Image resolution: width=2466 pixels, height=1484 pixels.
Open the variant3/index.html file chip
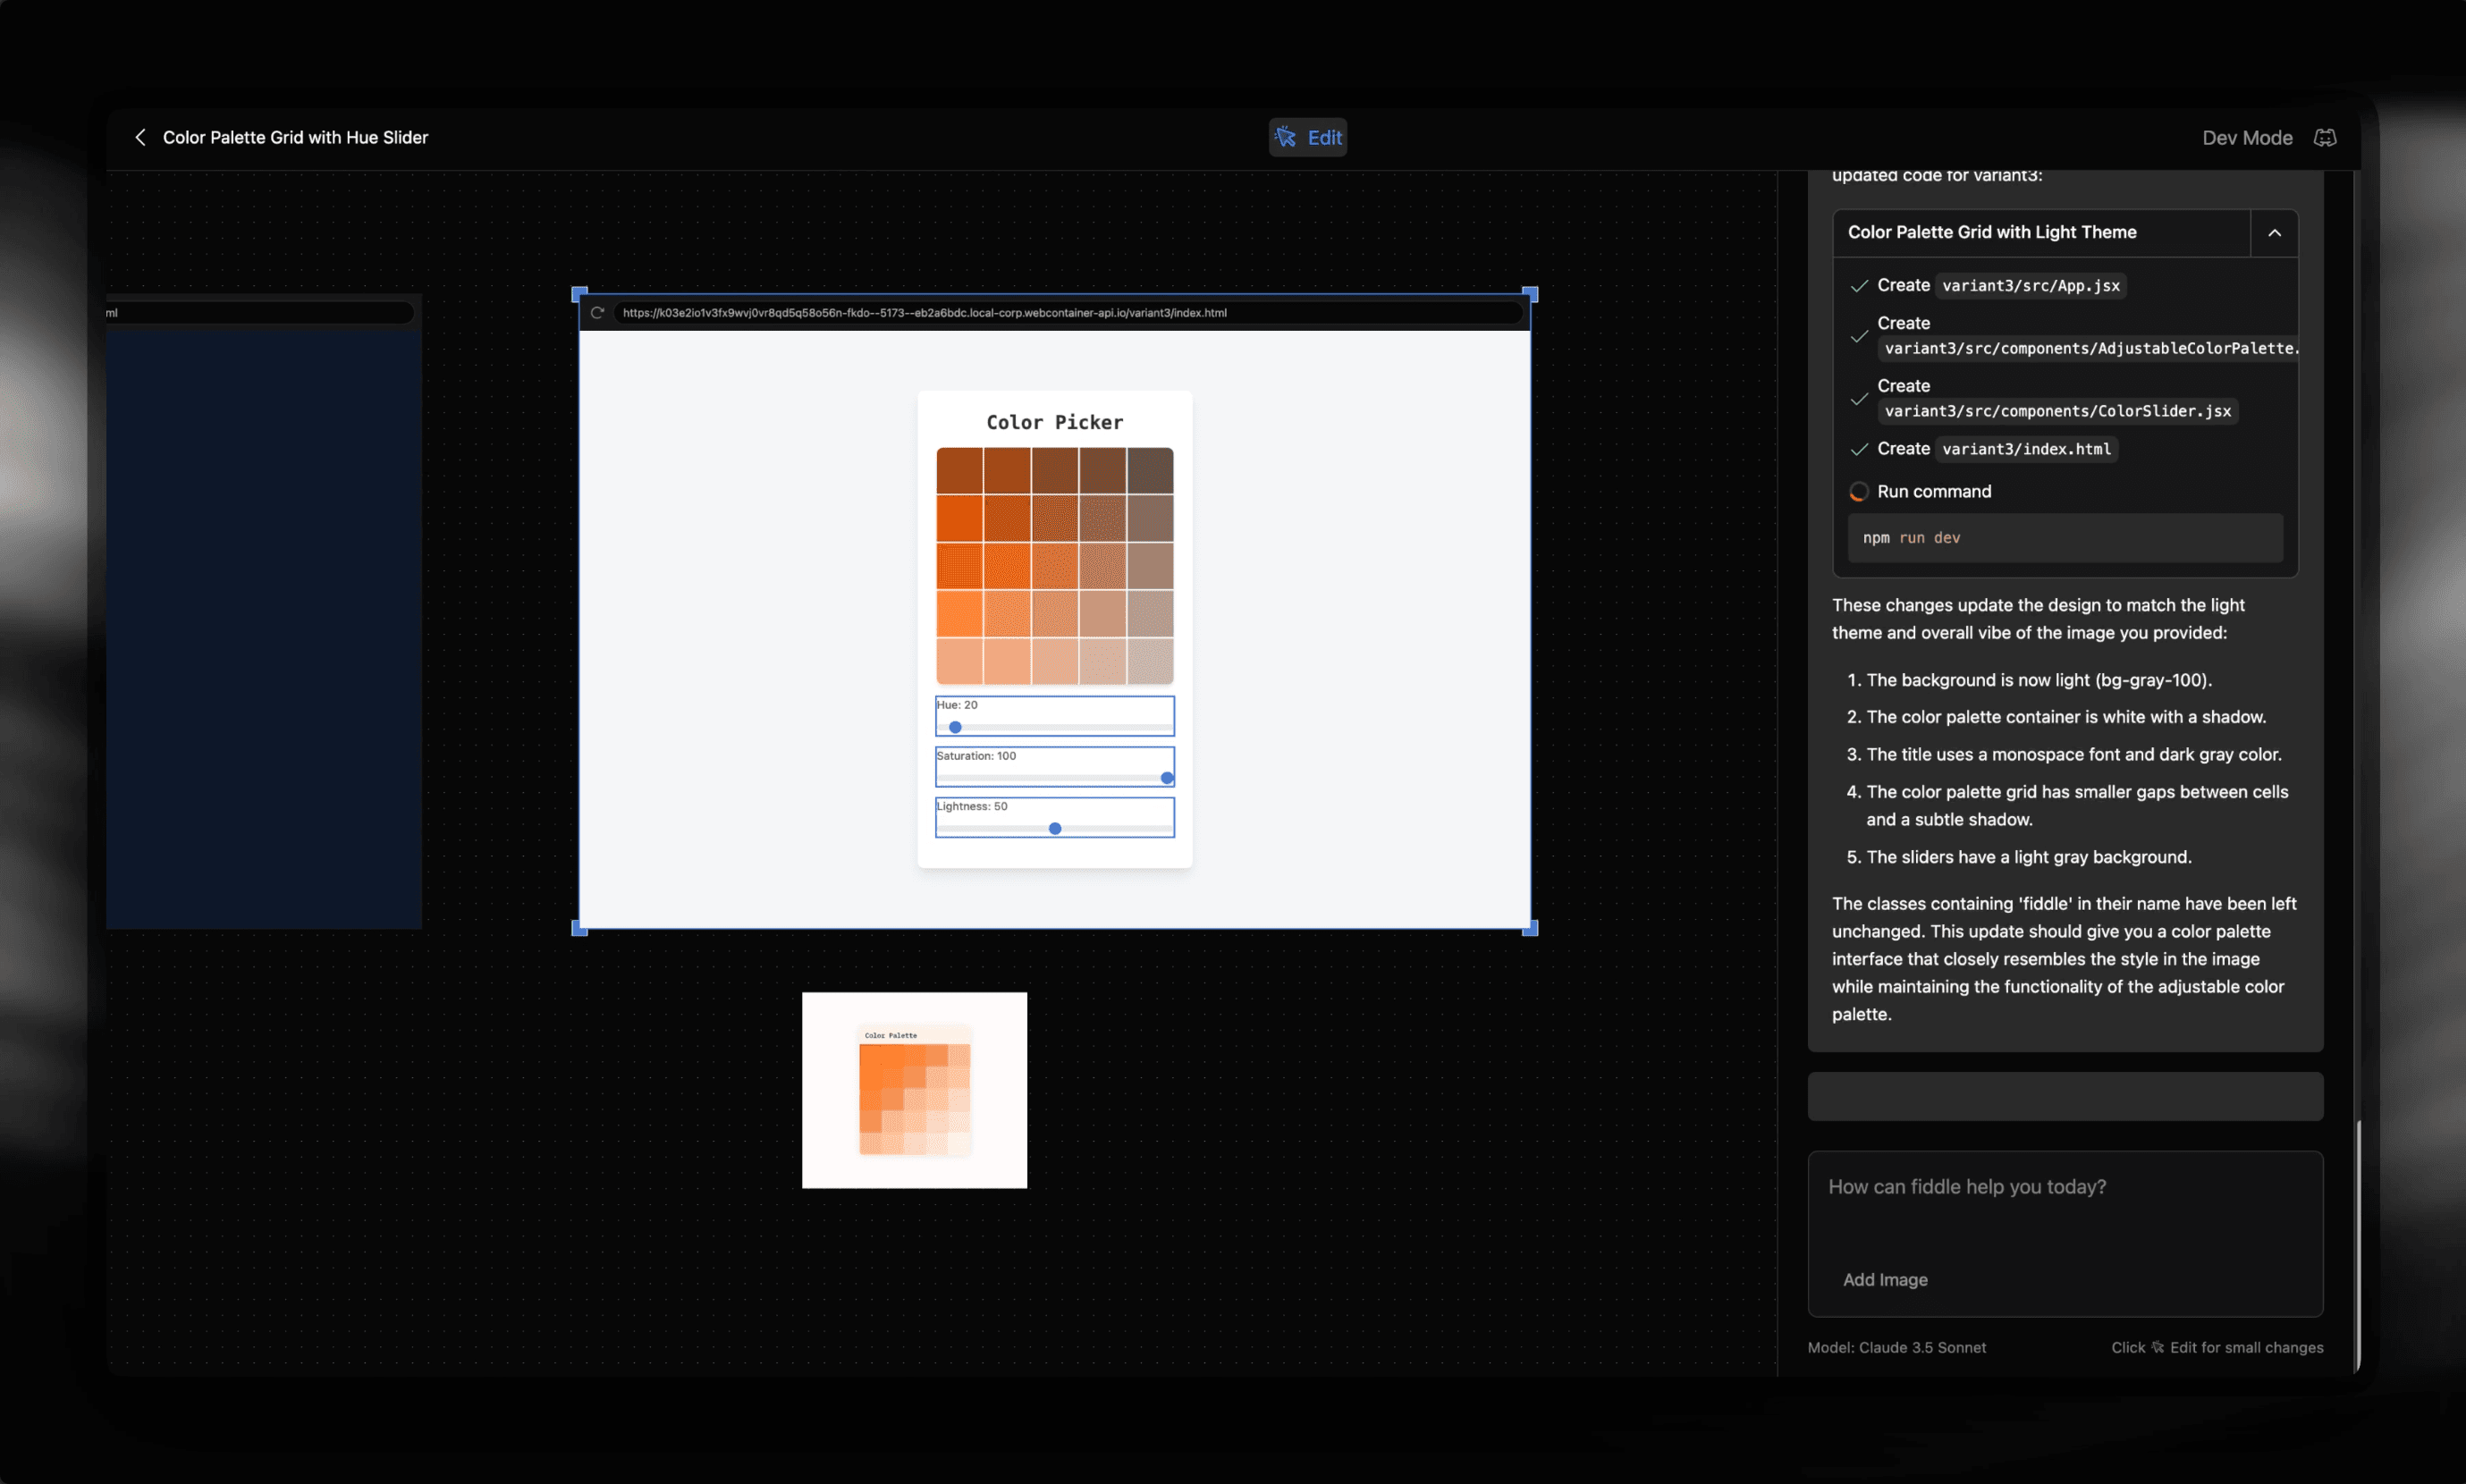[2026, 449]
